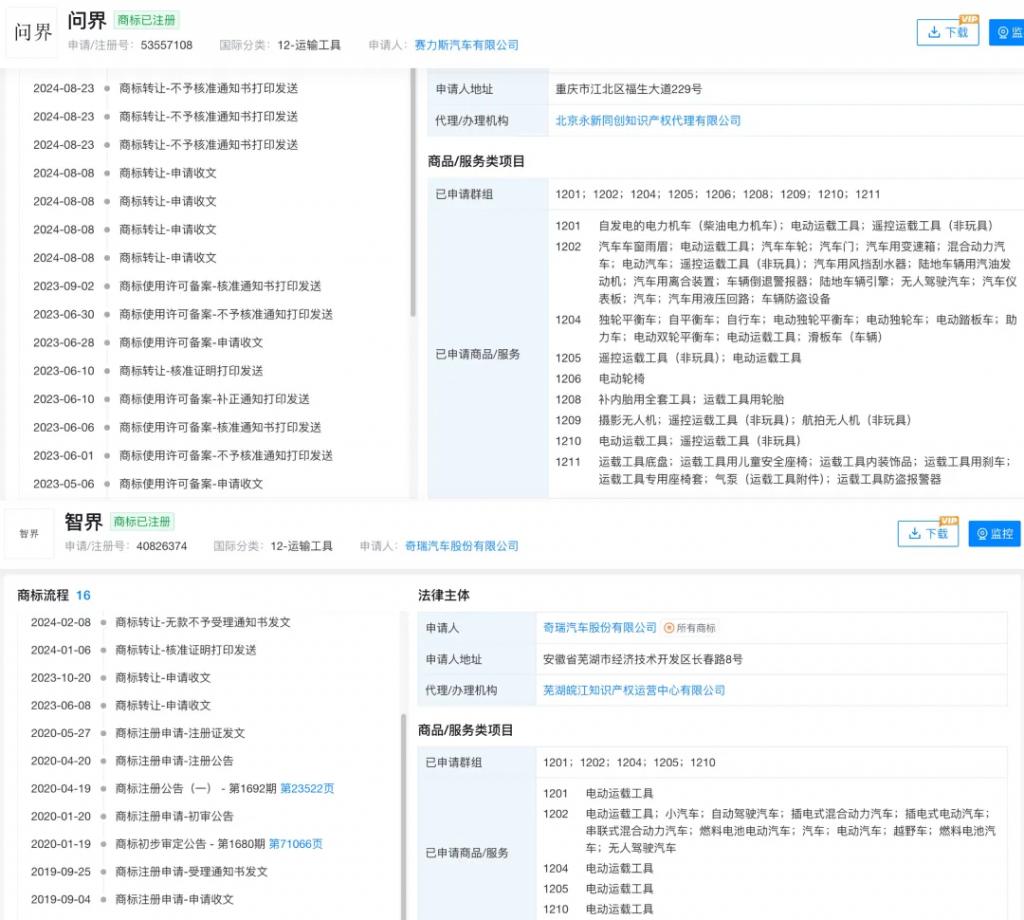This screenshot has height=920, width=1024.
Task: Select 2023-05-06 商标使用许可备案-申请收文 entry
Action: point(148,484)
